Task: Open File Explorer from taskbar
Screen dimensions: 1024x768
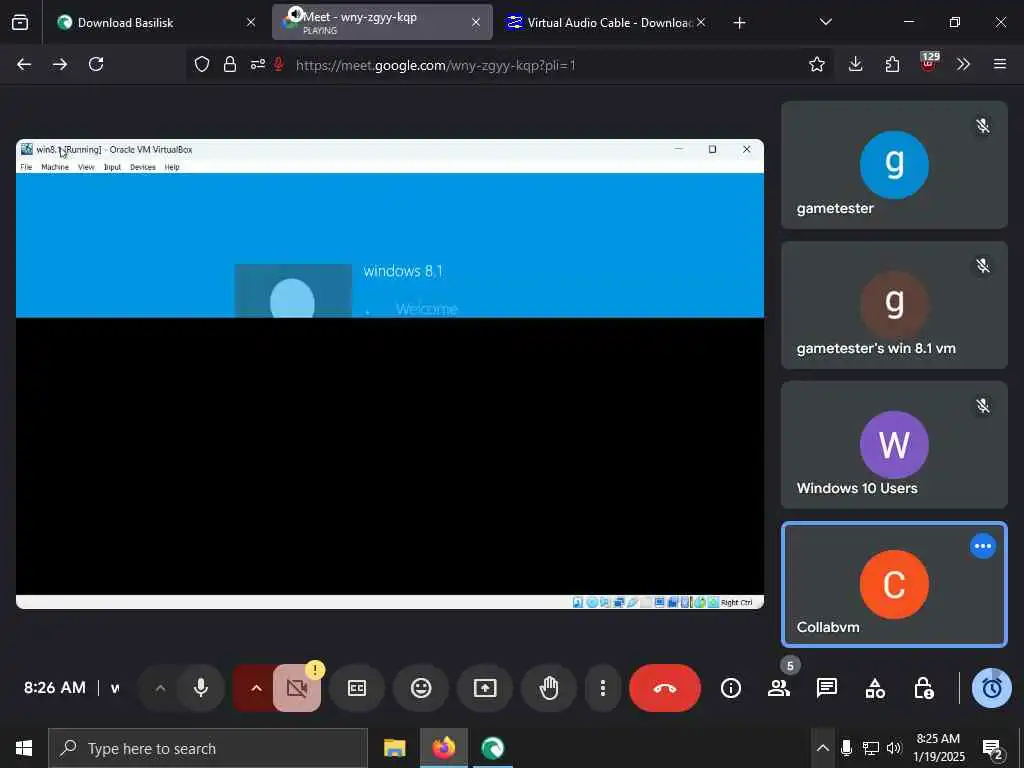Action: coord(394,748)
